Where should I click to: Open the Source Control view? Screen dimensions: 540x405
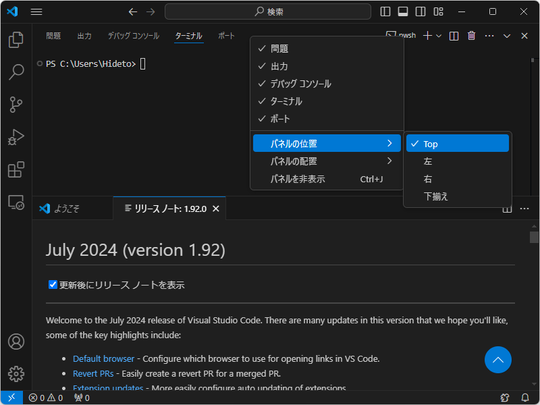point(16,104)
